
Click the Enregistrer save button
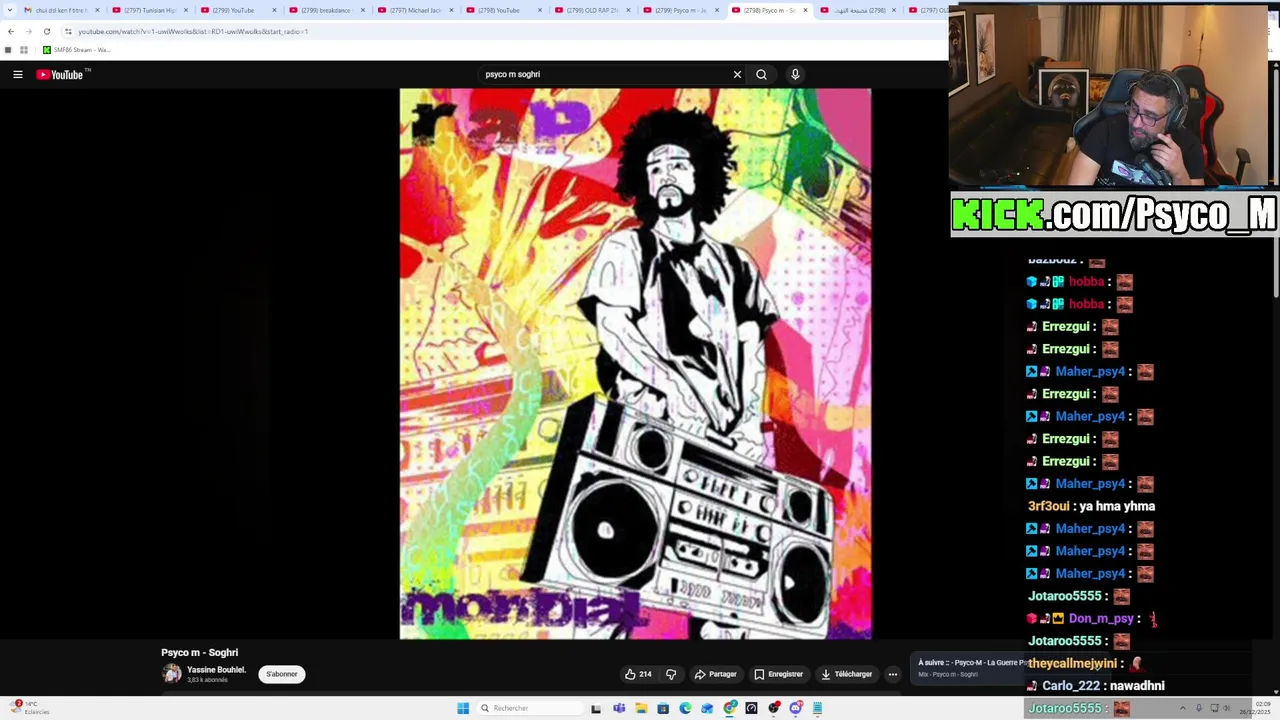coord(778,674)
